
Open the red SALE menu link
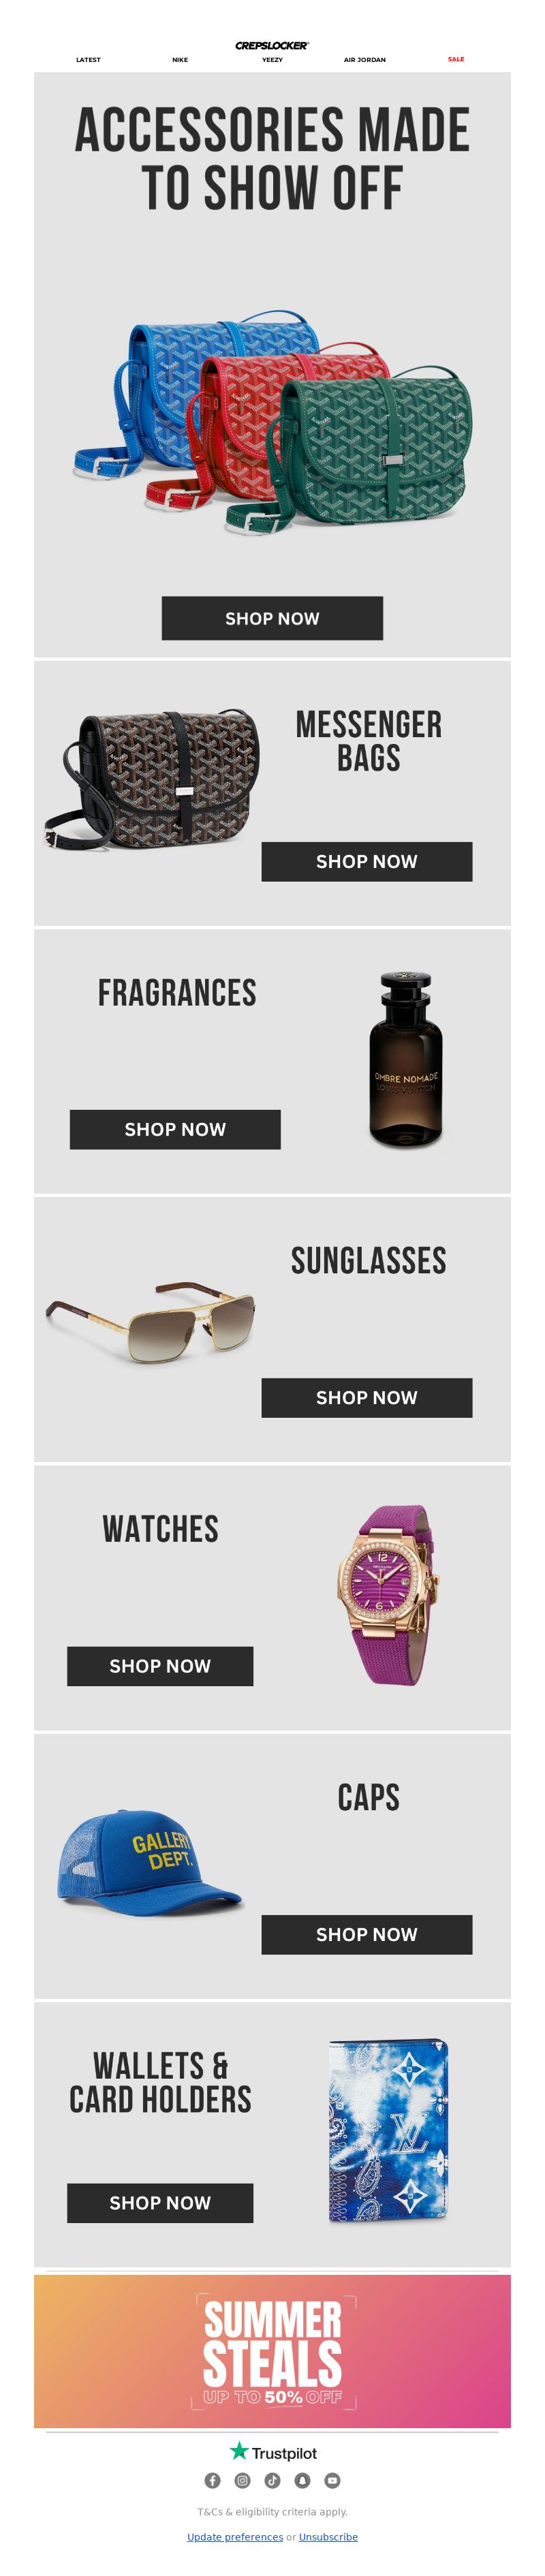pyautogui.click(x=456, y=59)
